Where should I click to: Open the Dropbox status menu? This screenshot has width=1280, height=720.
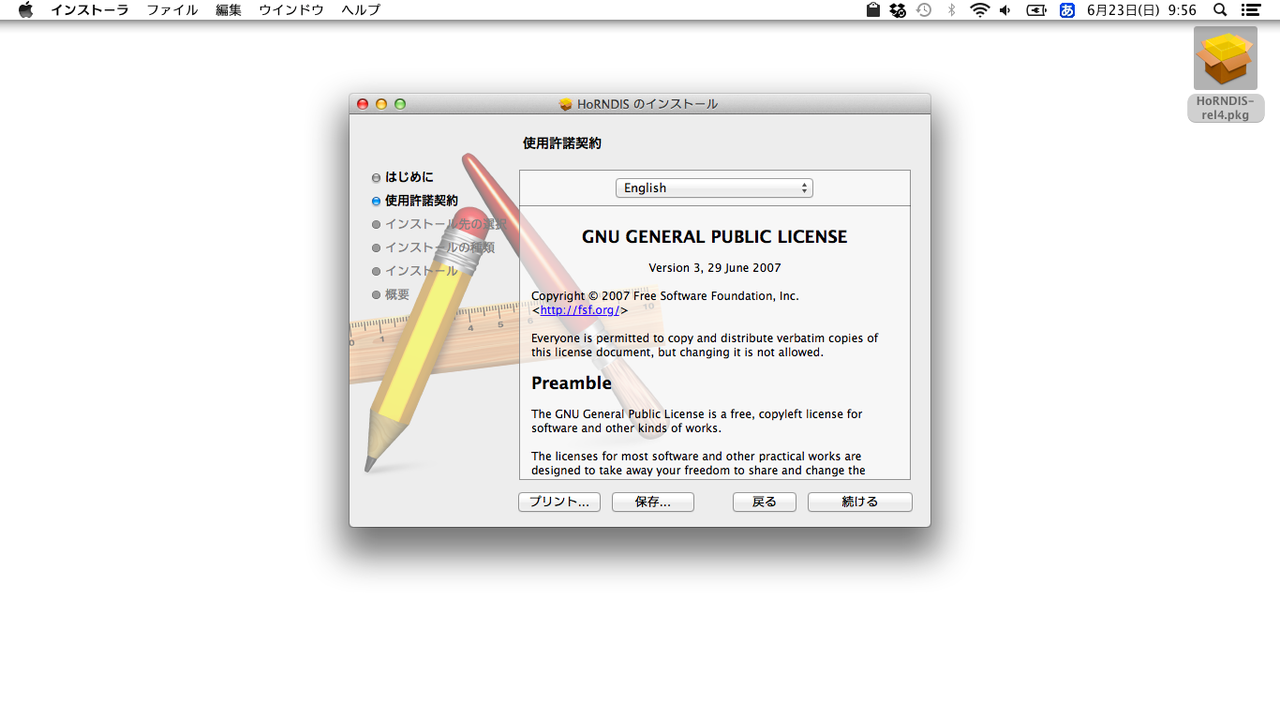click(898, 10)
